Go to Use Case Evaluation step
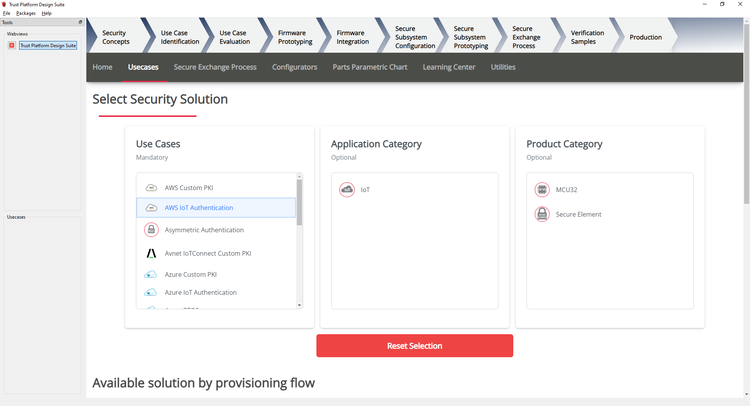This screenshot has height=406, width=750. 234,37
